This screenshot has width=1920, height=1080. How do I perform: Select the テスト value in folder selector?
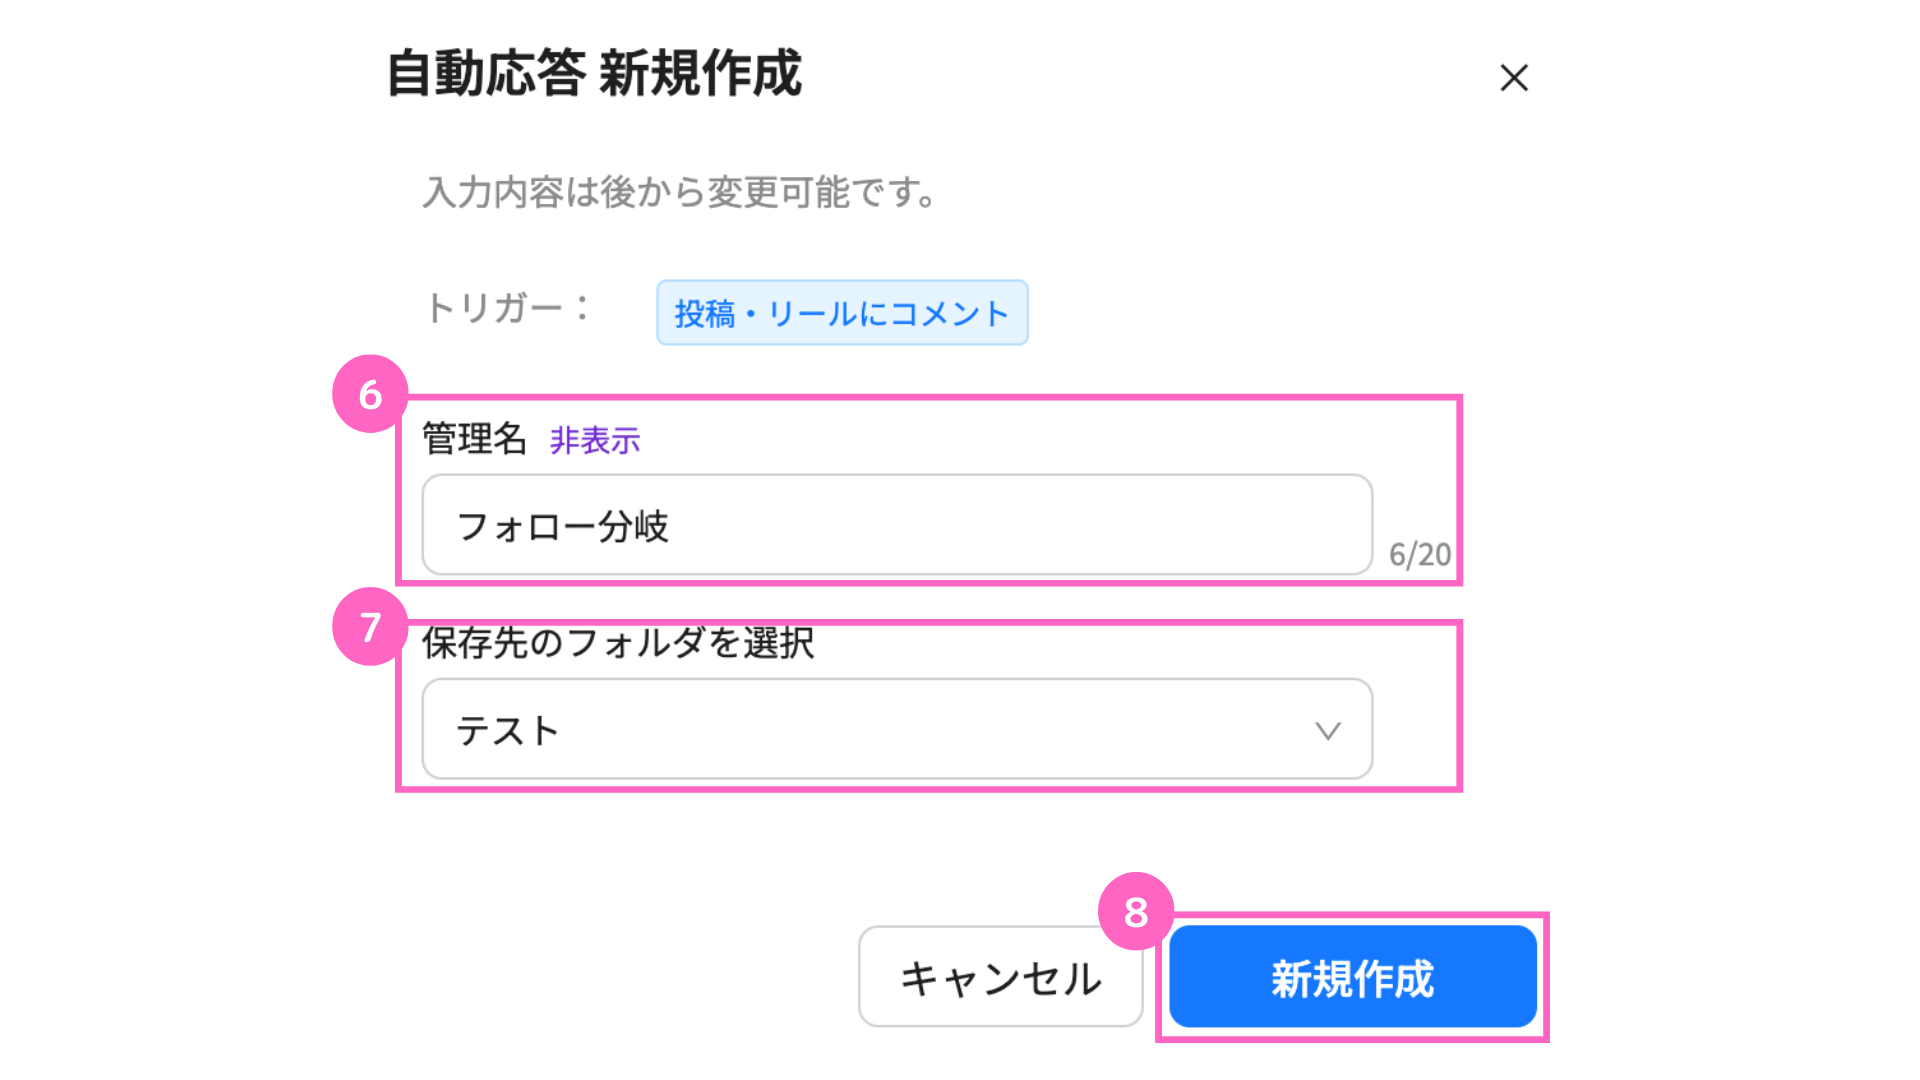point(507,731)
